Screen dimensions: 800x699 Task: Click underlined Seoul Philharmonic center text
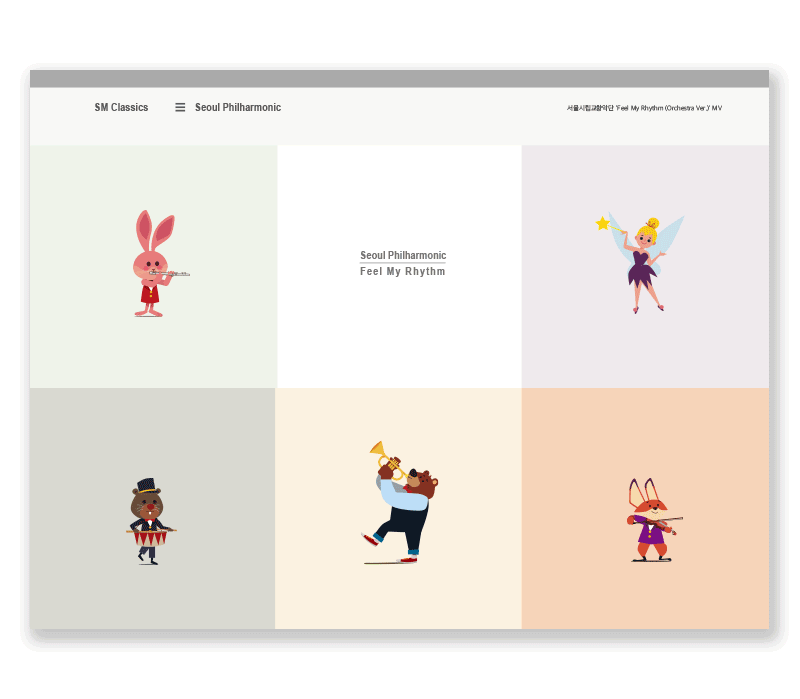tap(403, 255)
